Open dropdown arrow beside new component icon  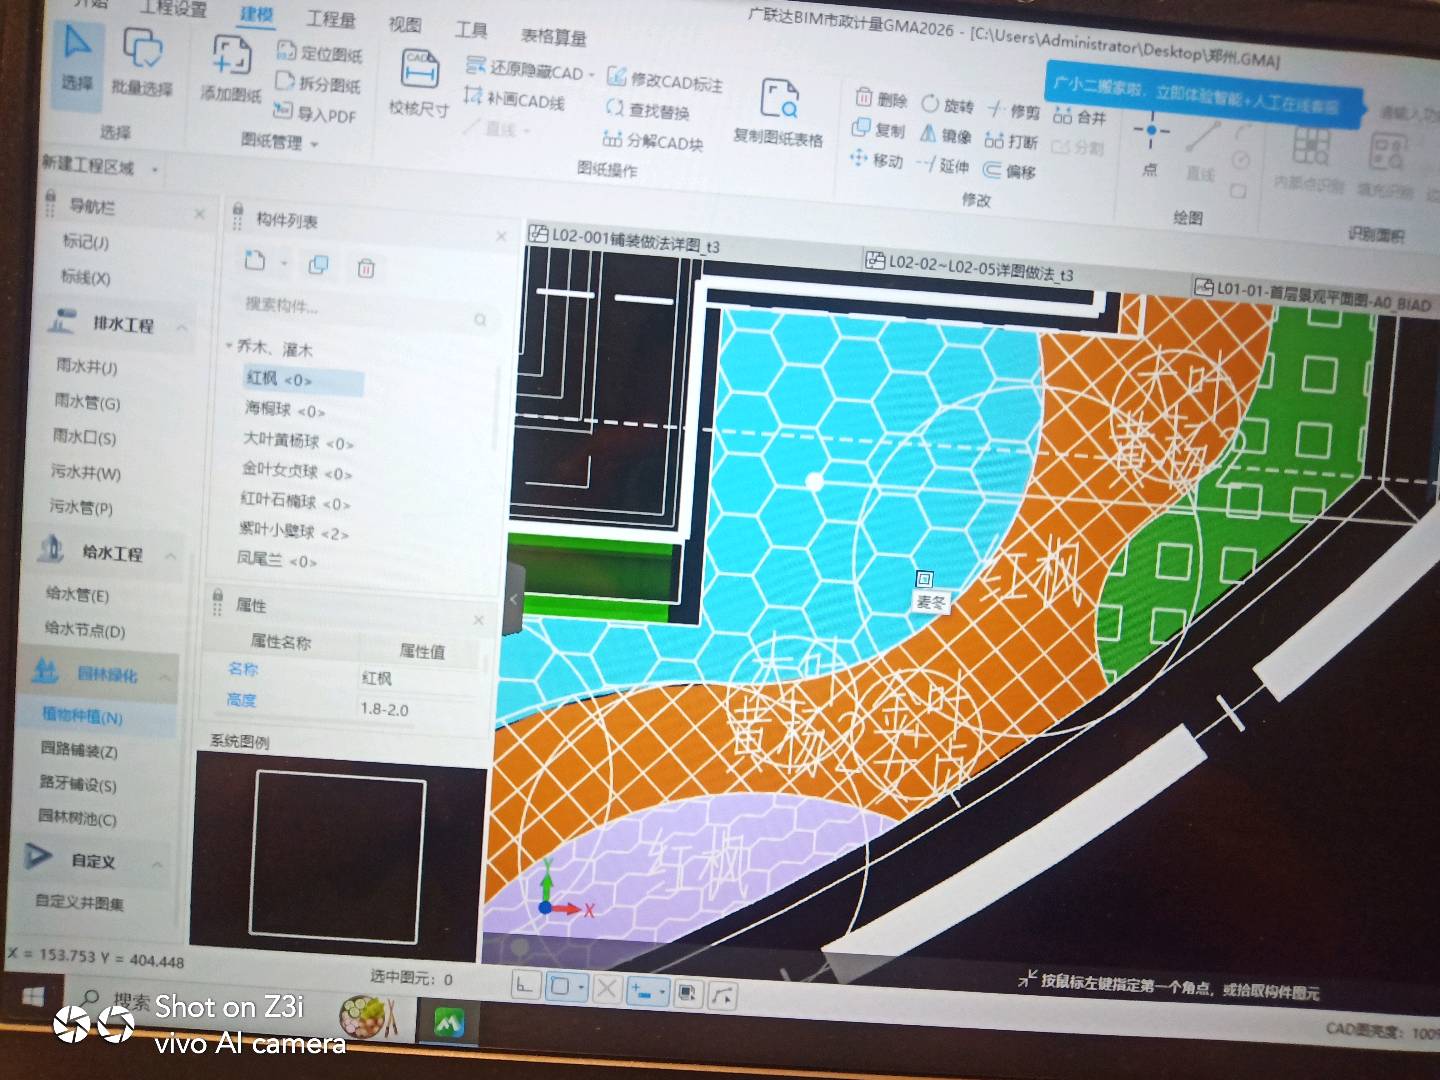click(284, 263)
